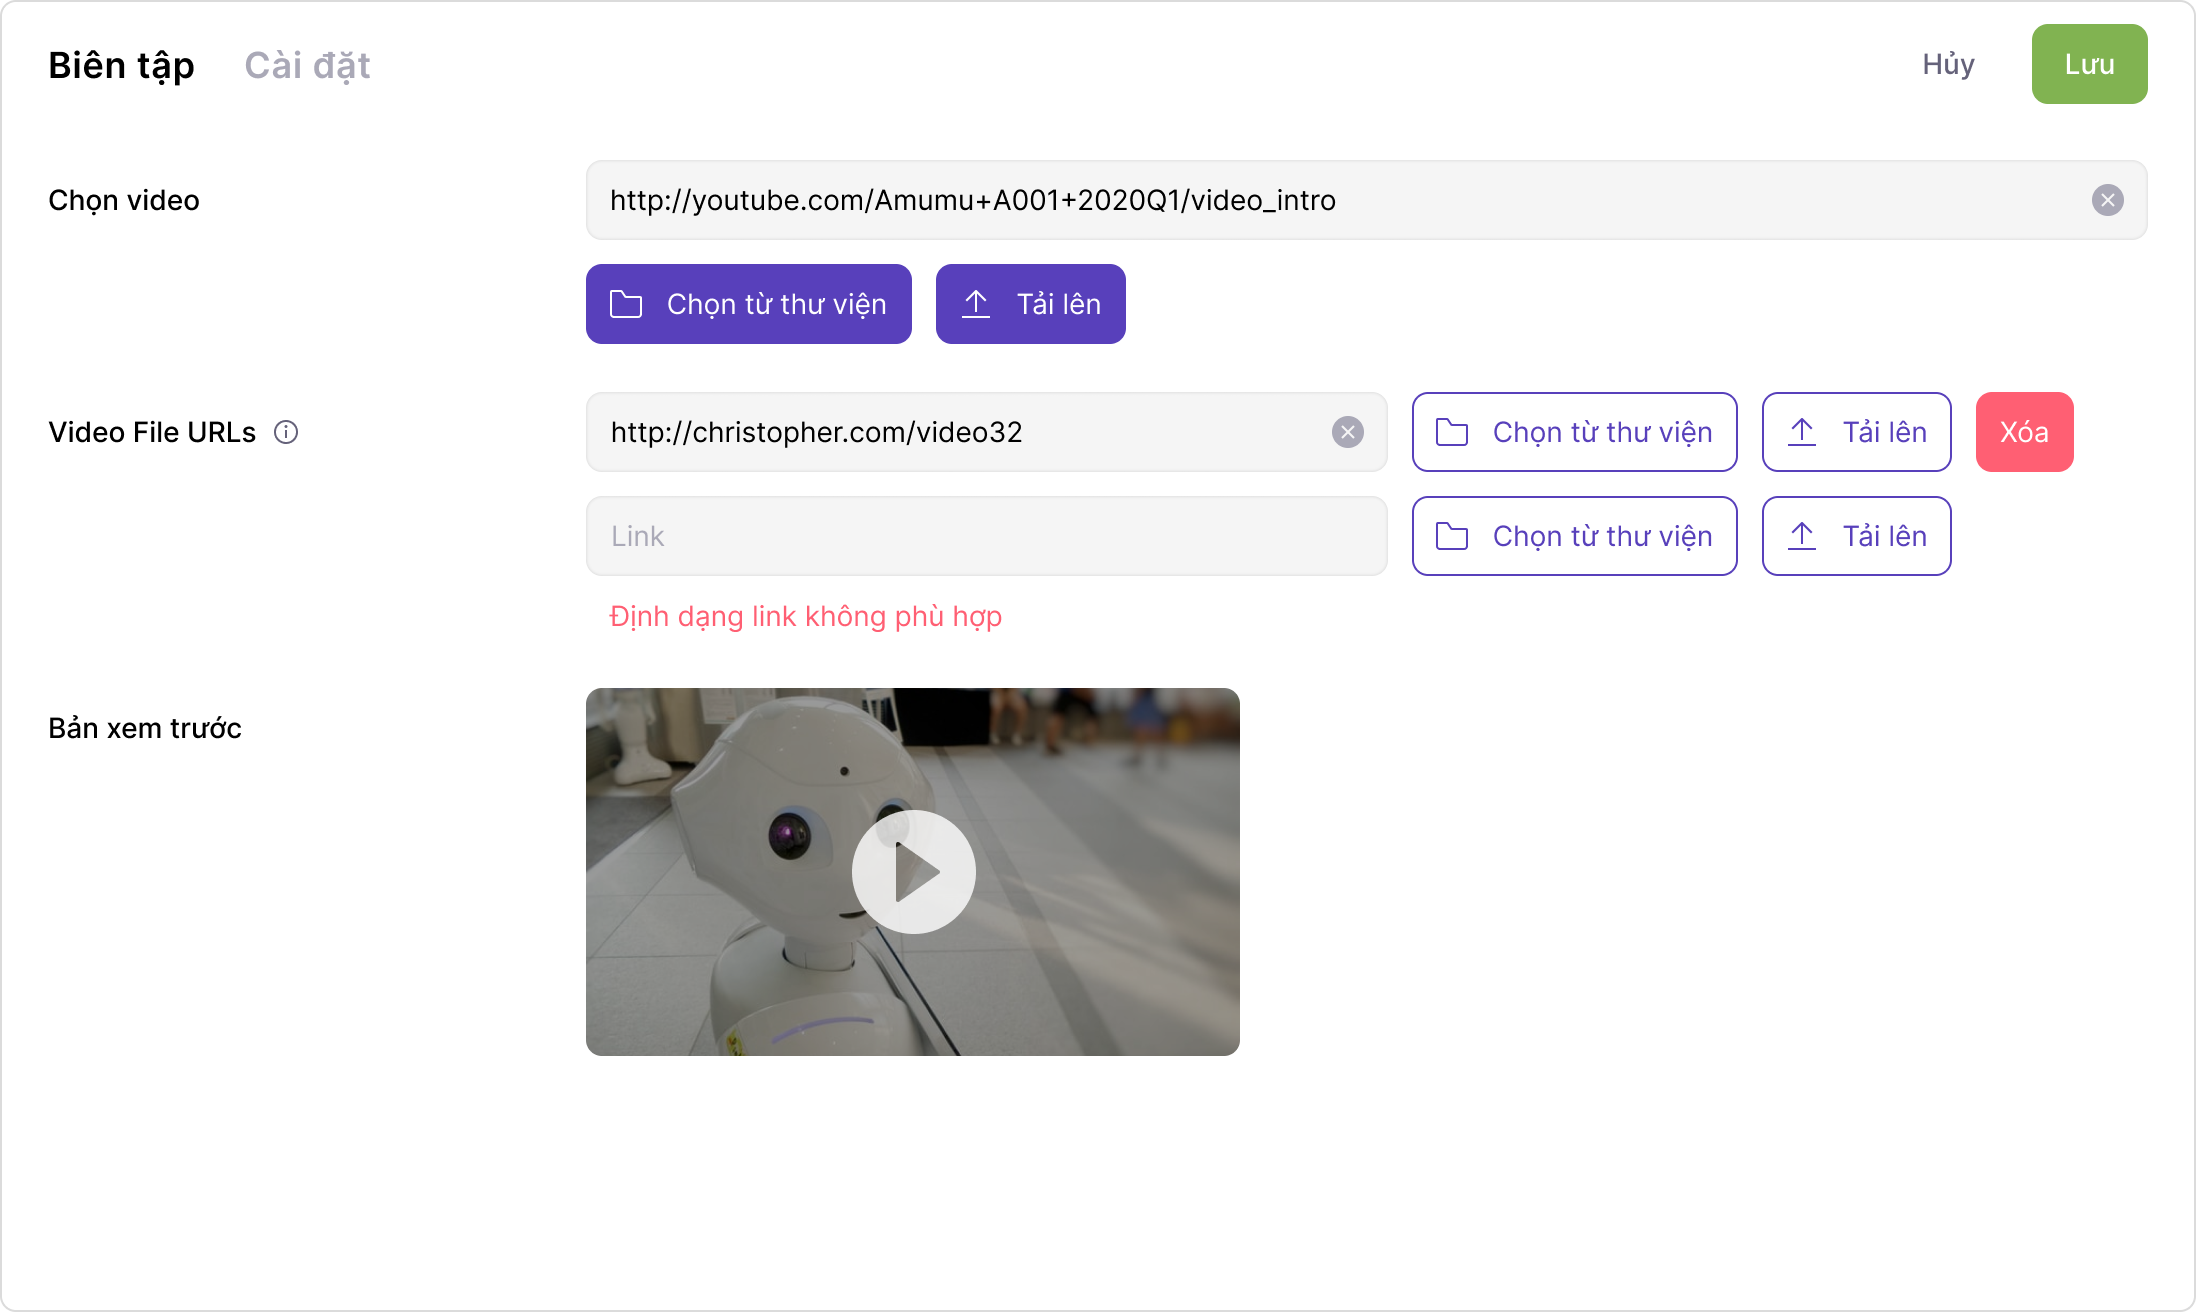Click info icon beside Video File URLs

tap(286, 432)
